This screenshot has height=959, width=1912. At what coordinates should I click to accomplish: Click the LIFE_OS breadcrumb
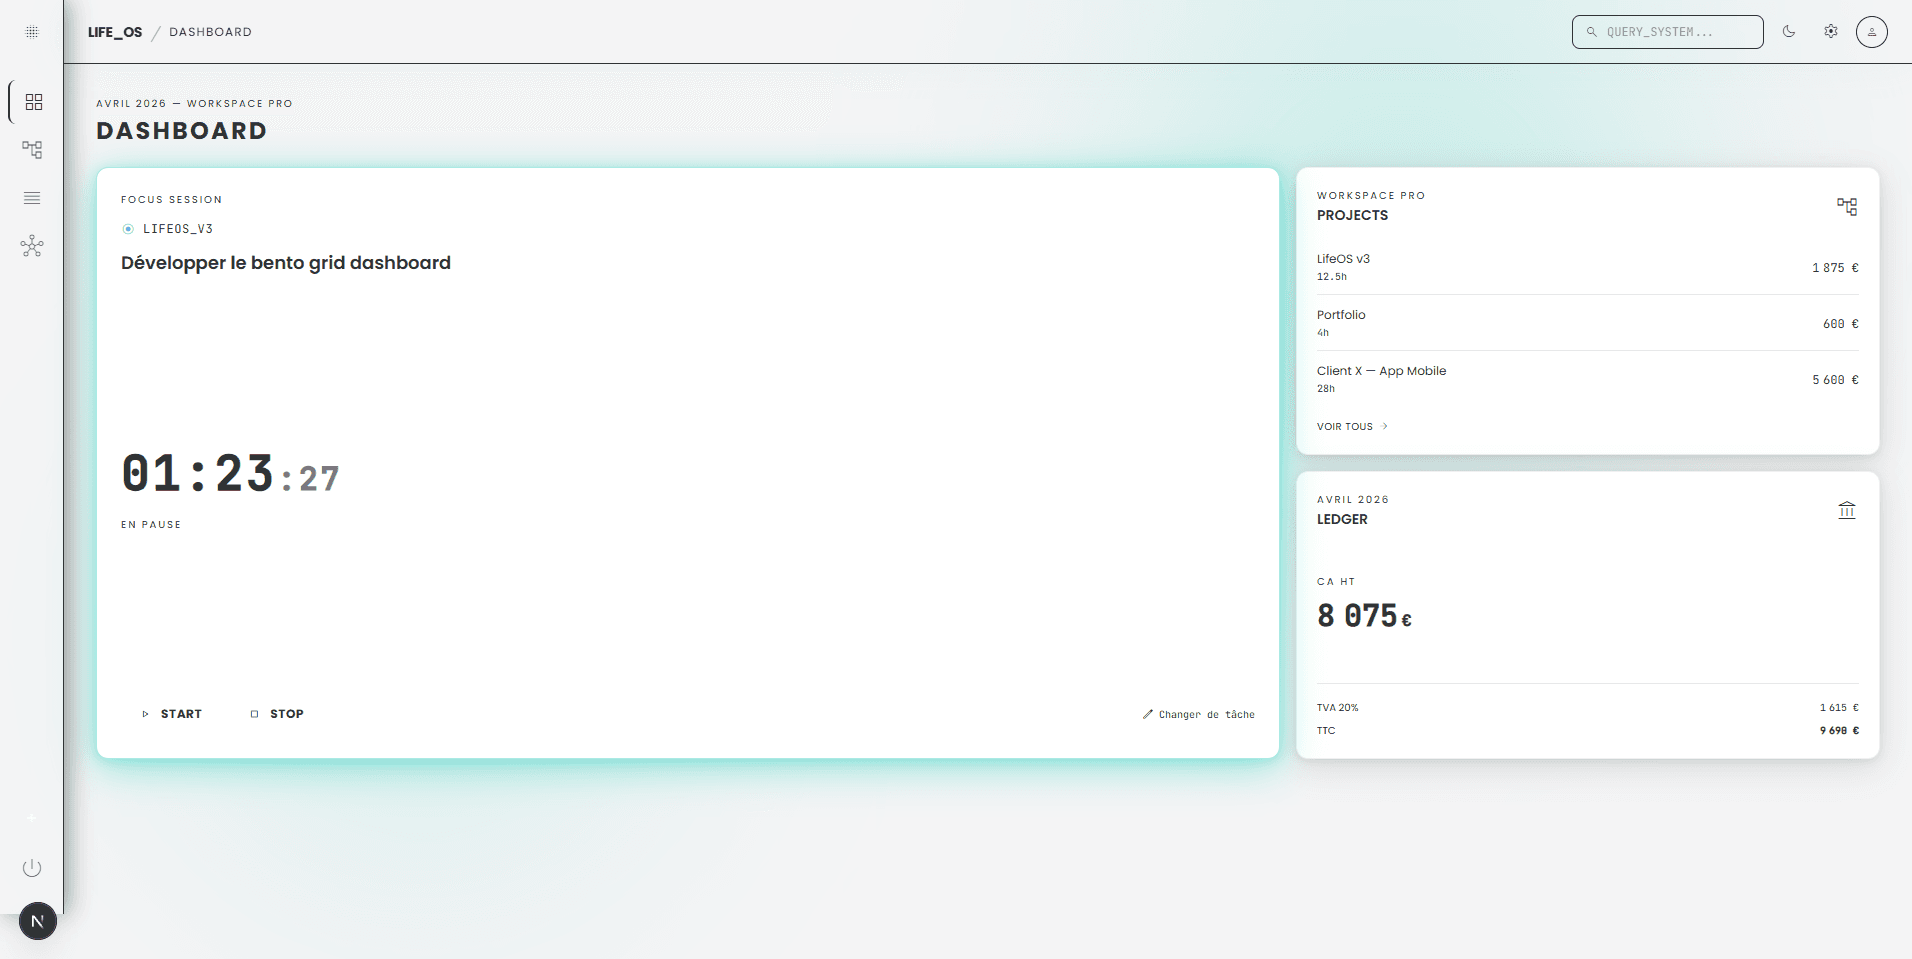coord(115,32)
